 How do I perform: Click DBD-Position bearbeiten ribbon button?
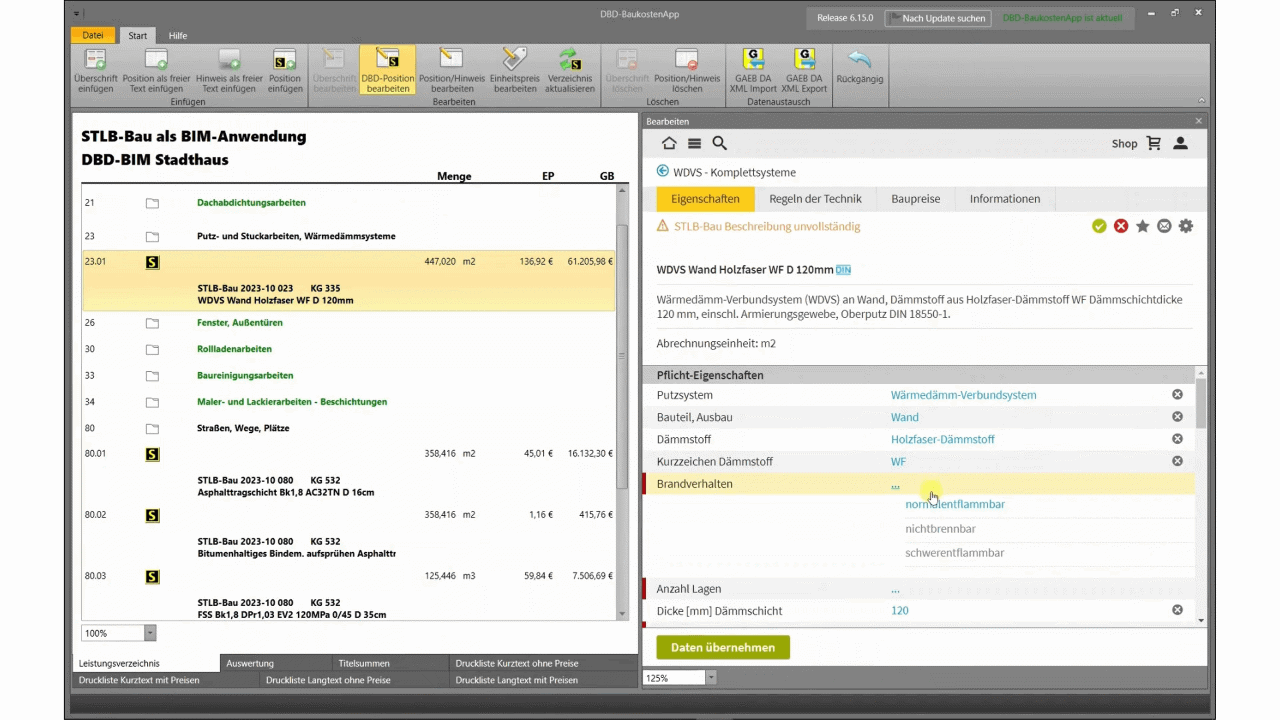click(388, 70)
